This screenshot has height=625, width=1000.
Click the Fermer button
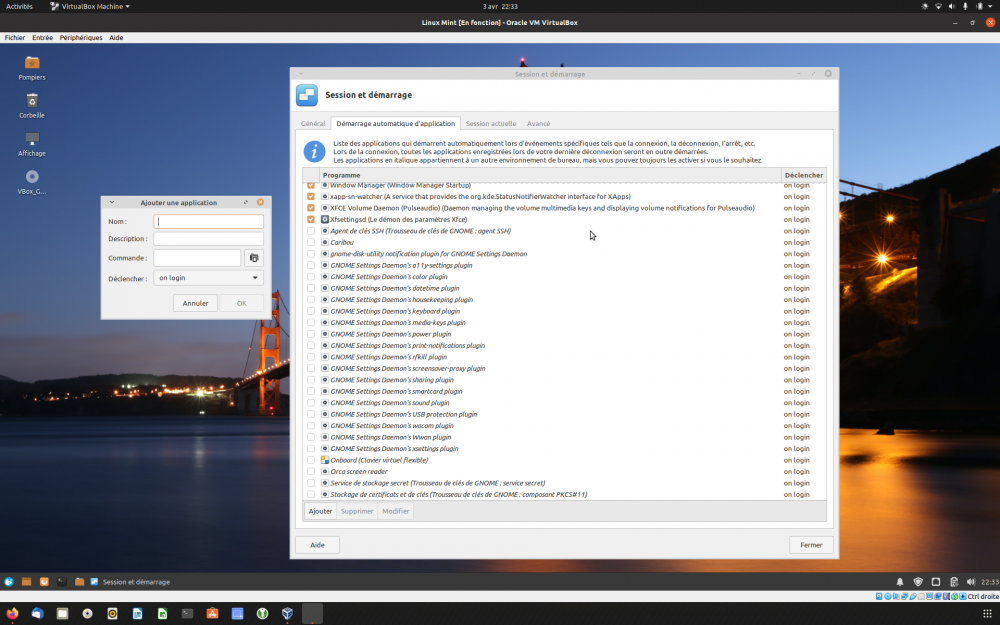point(811,545)
